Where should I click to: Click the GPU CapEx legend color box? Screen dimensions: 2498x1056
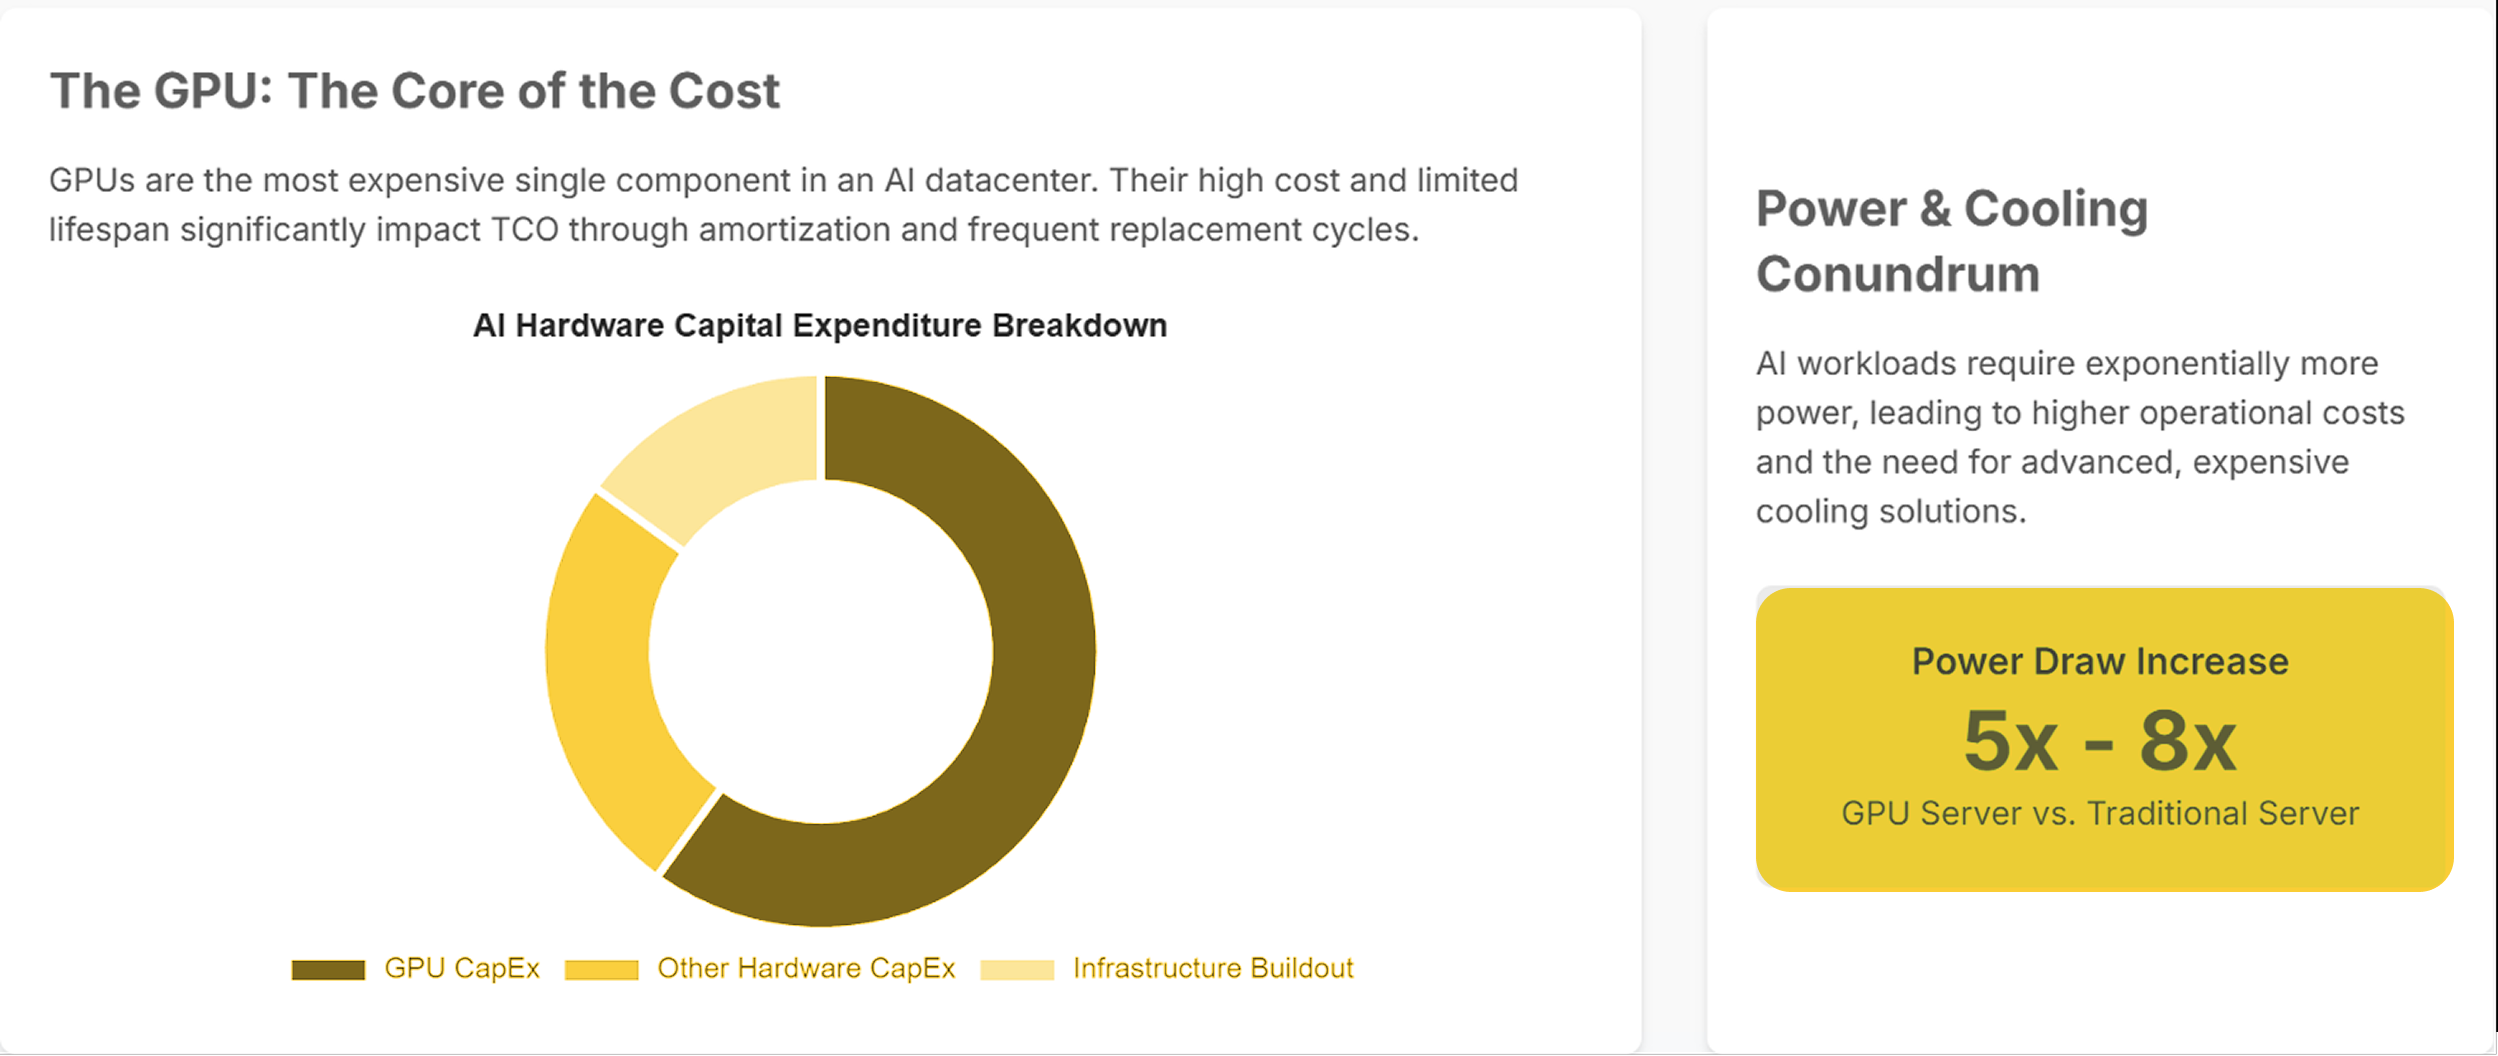(x=328, y=969)
